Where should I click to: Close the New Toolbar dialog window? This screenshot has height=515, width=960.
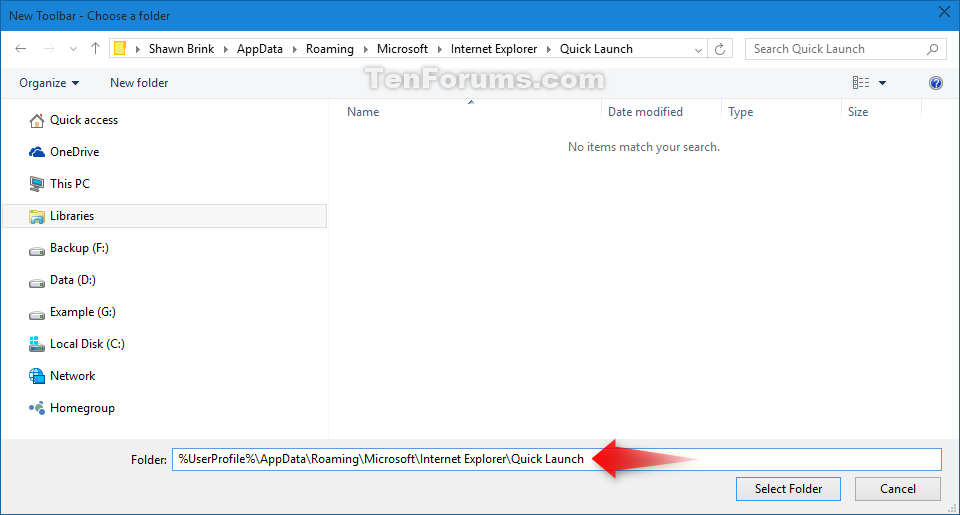(x=944, y=12)
